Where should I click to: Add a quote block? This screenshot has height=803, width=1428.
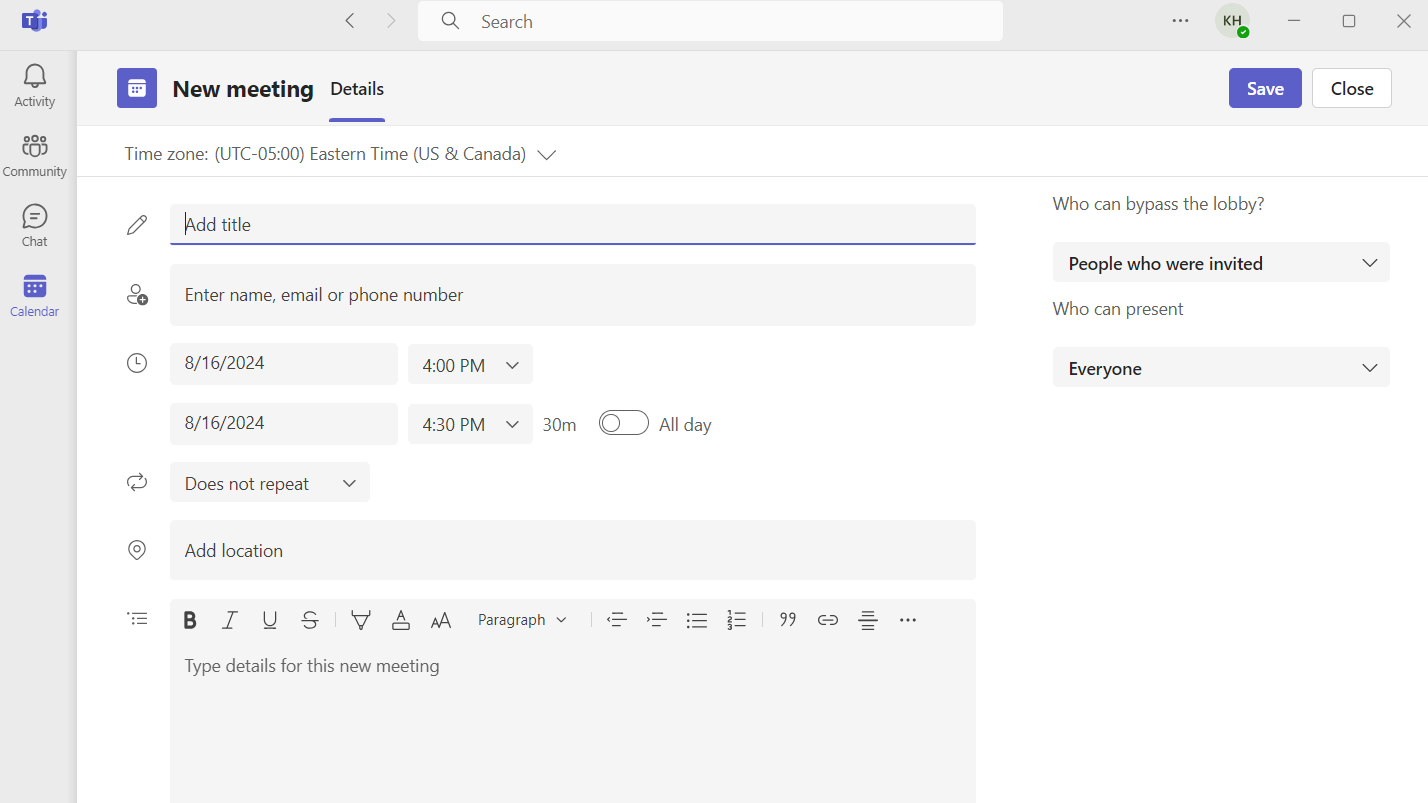[x=788, y=620]
